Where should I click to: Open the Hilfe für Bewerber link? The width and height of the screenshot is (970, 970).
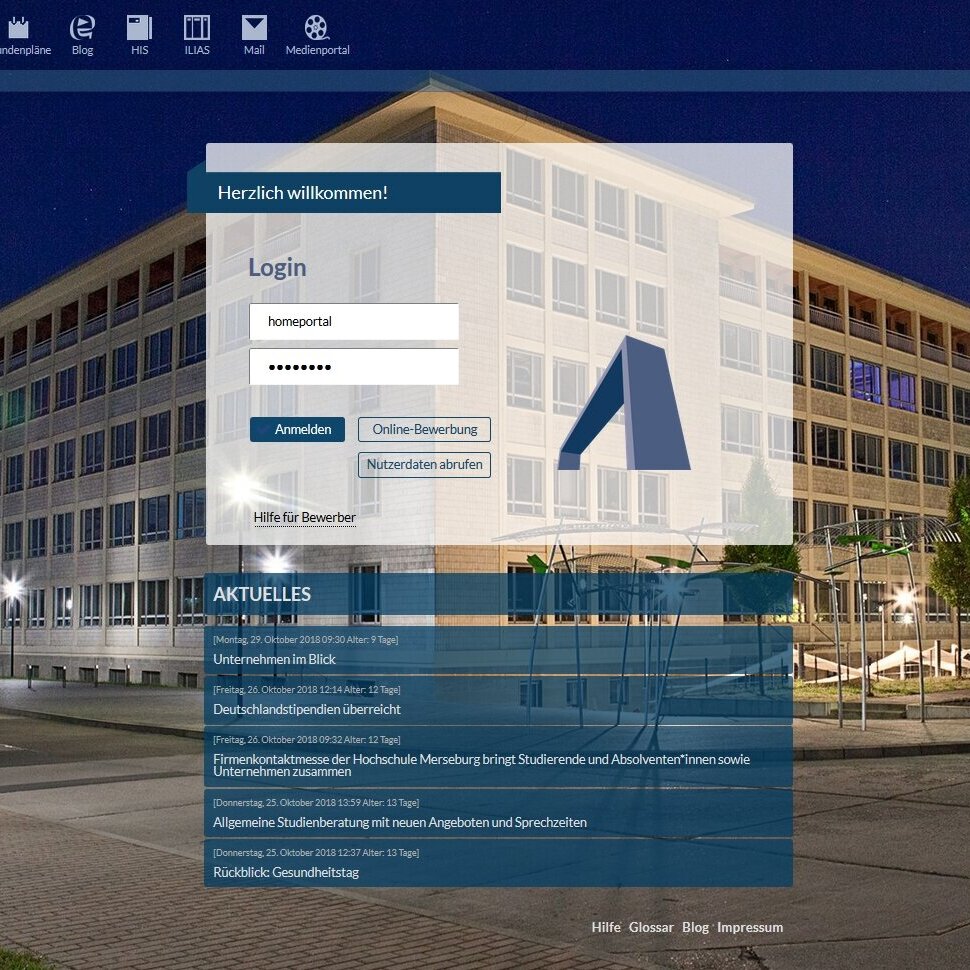coord(305,518)
